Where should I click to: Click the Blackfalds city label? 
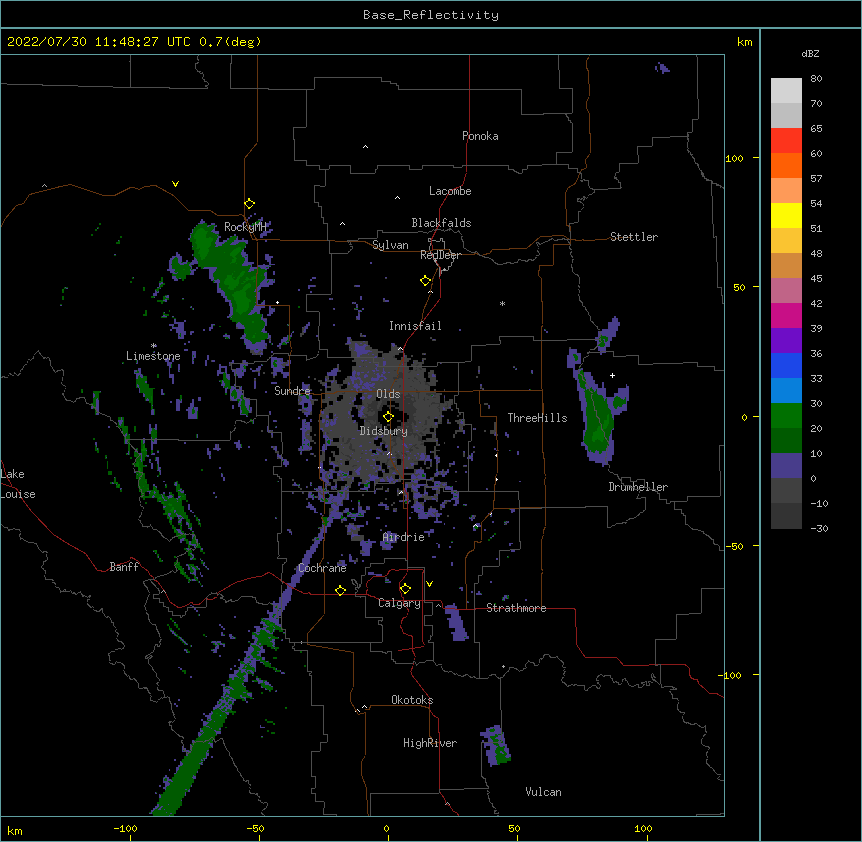pyautogui.click(x=441, y=223)
